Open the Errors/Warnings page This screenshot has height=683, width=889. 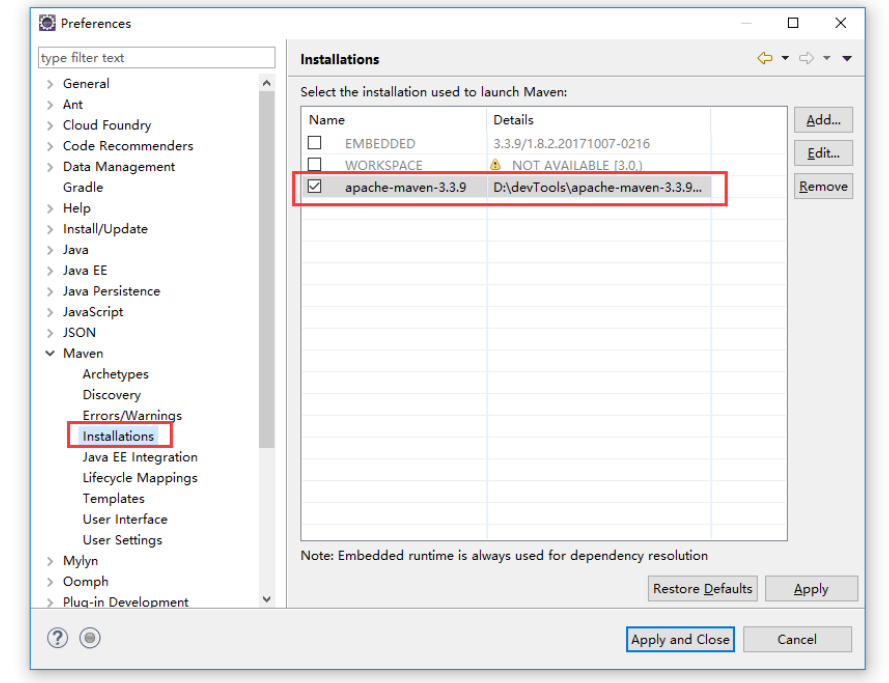(132, 415)
